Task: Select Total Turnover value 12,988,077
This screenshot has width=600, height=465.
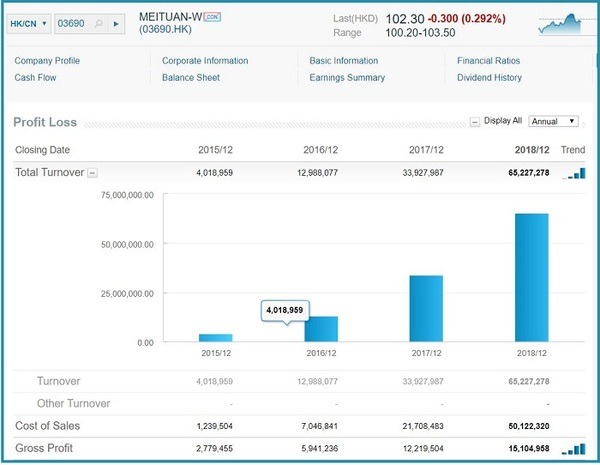Action: [x=318, y=173]
